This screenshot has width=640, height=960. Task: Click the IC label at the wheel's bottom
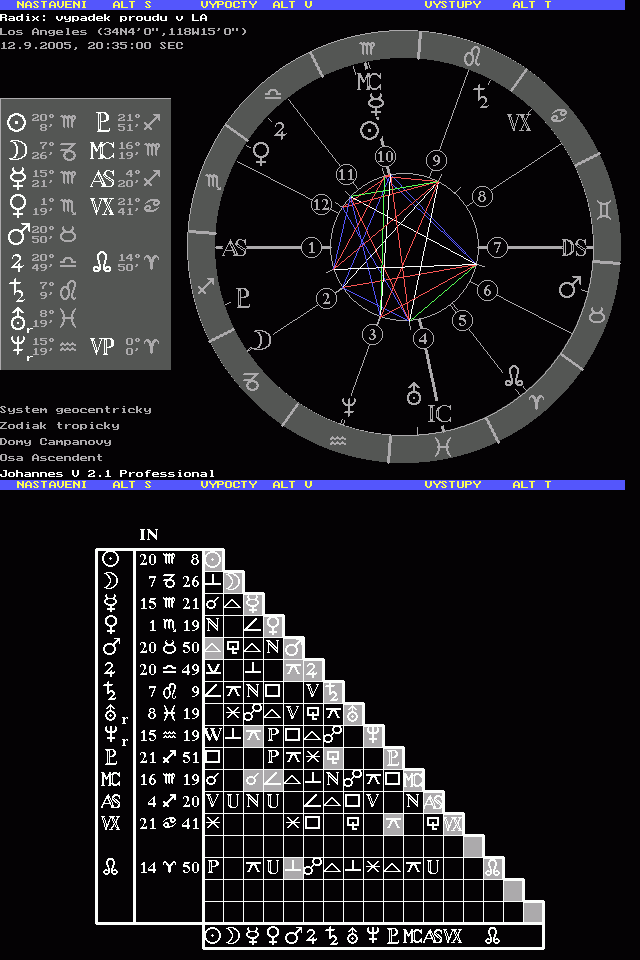tap(440, 413)
